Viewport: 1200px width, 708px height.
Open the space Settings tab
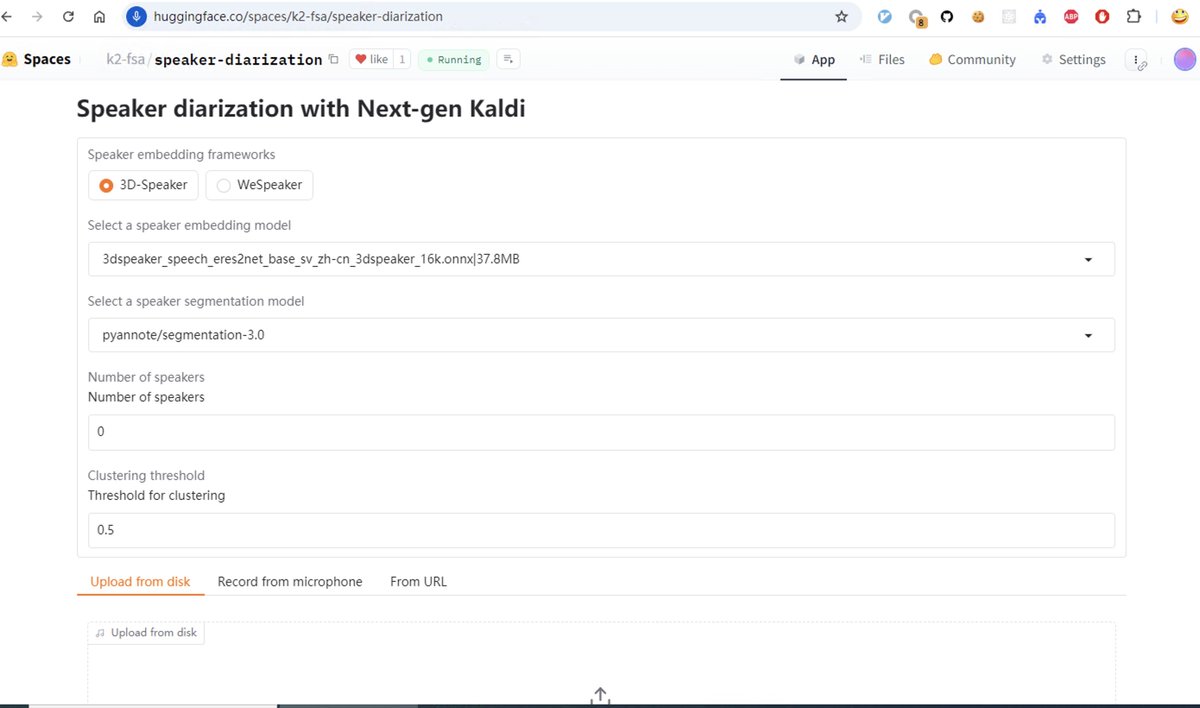(1073, 60)
